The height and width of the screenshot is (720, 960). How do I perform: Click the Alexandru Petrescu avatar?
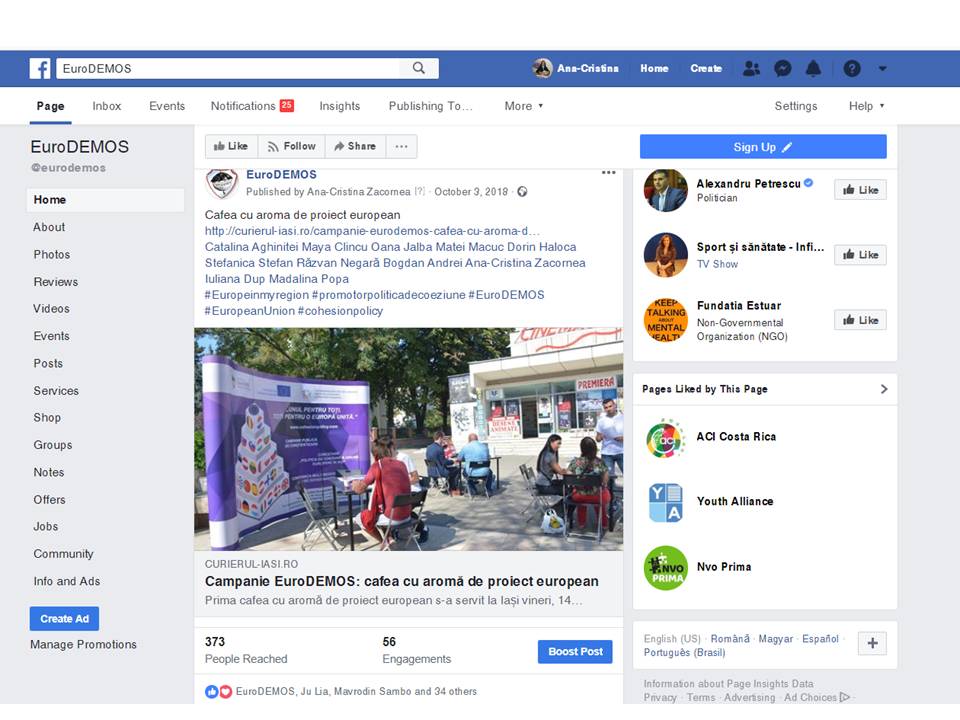(x=666, y=190)
